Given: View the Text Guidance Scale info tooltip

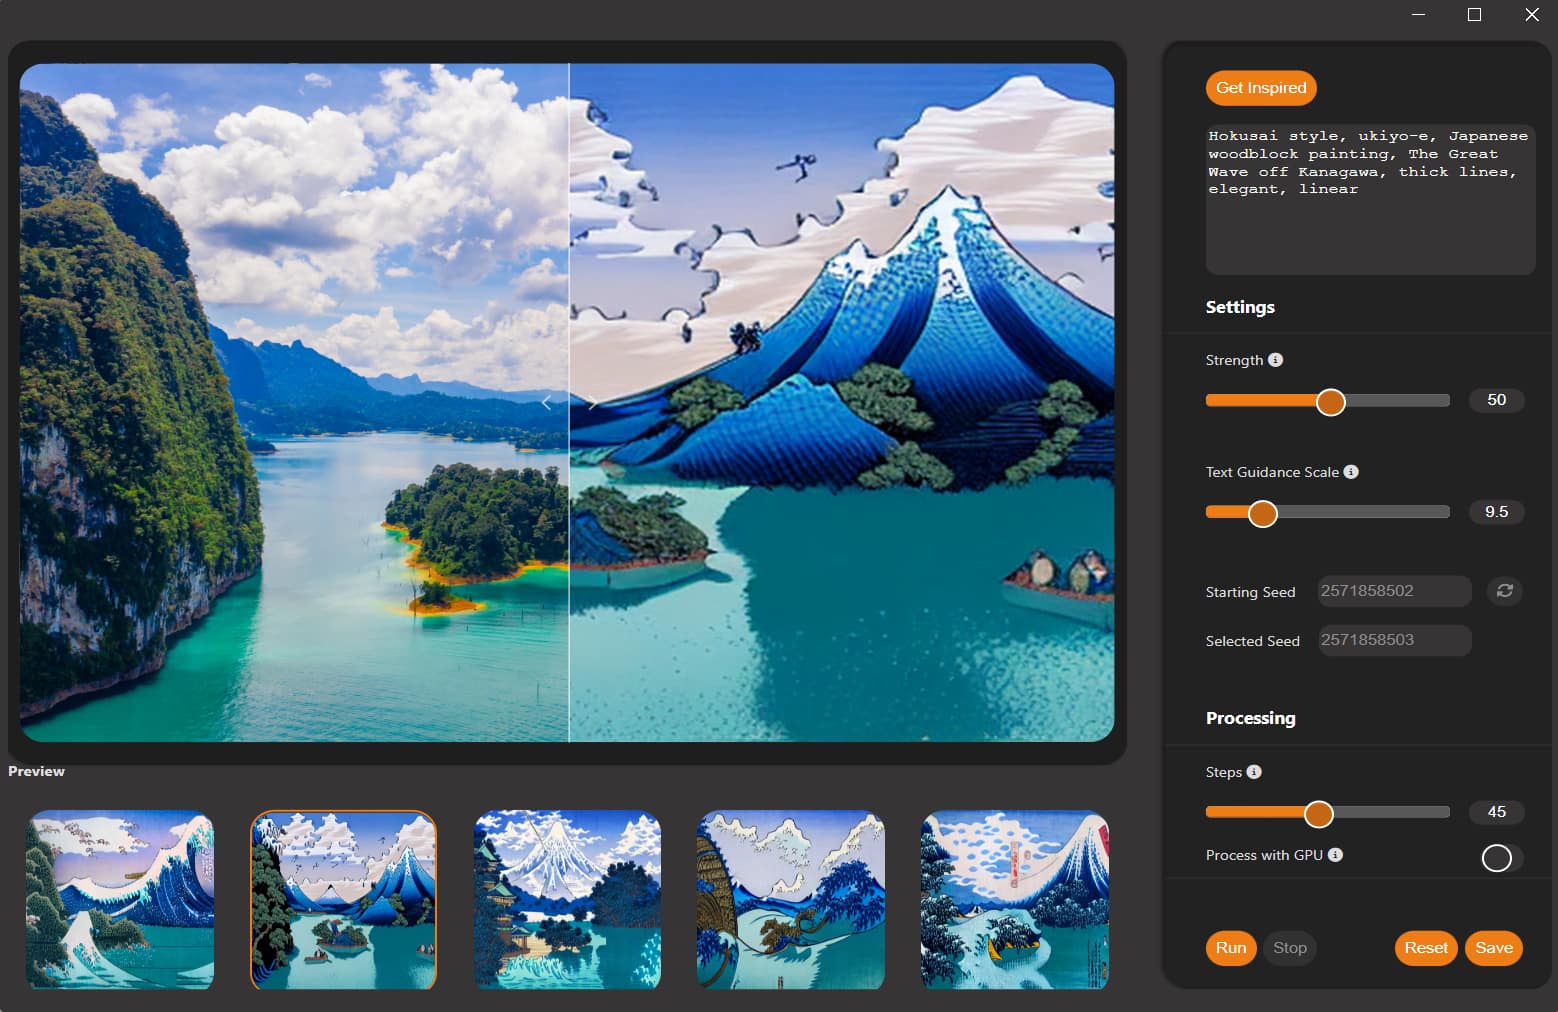Looking at the screenshot, I should (1351, 472).
